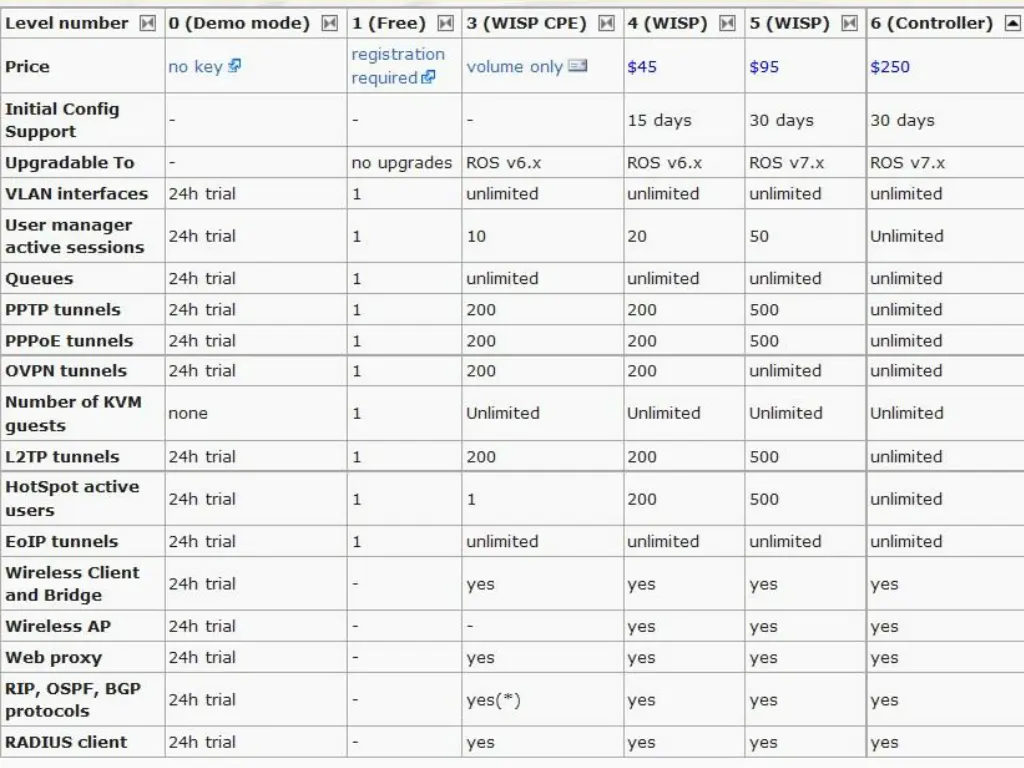
Task: Click '50' in User manager sessions row
Action: click(759, 236)
